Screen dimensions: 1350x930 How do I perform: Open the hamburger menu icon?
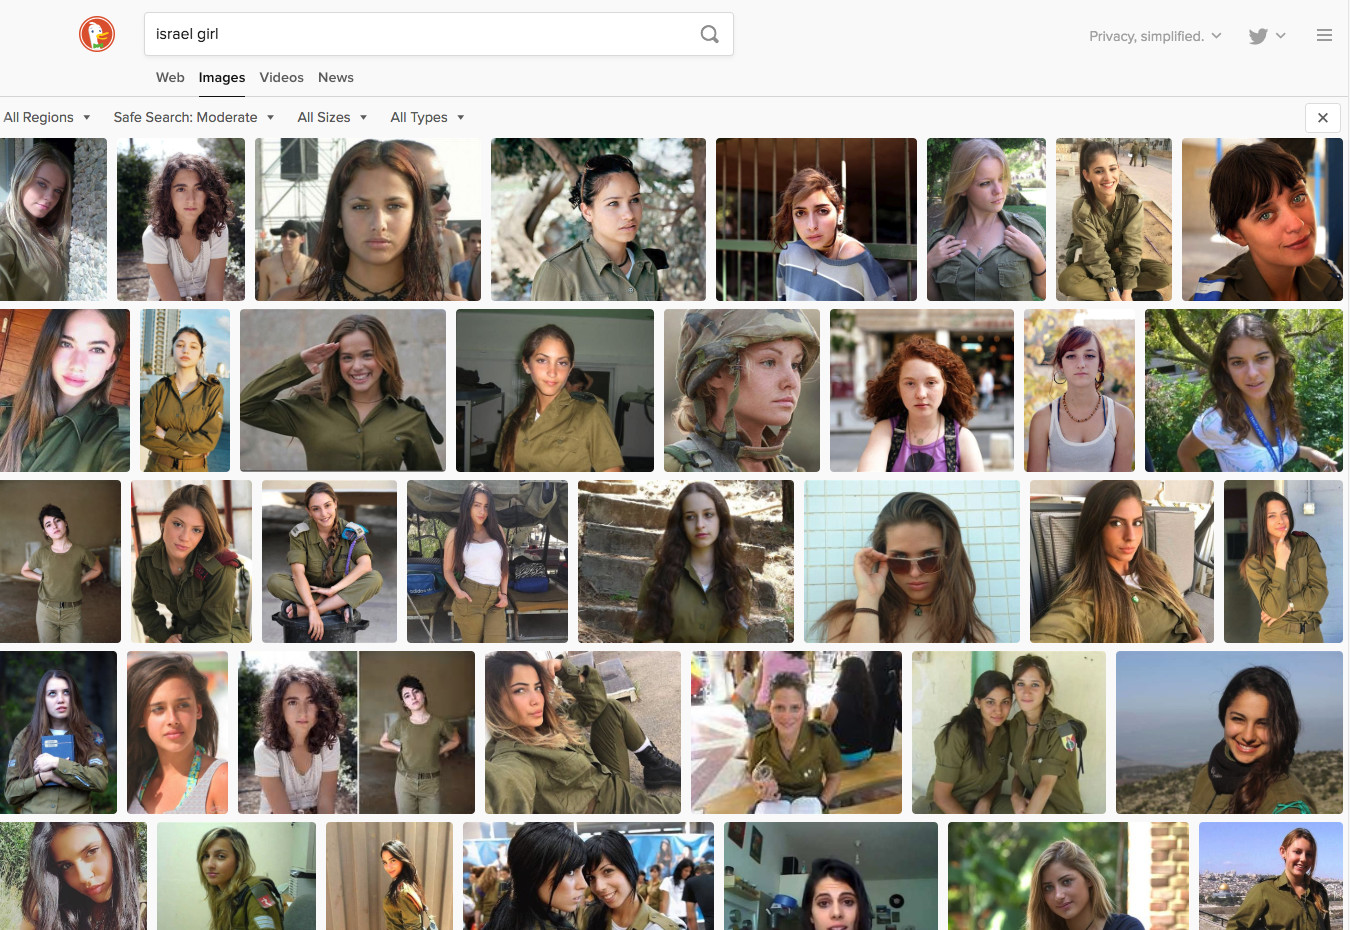[1324, 36]
